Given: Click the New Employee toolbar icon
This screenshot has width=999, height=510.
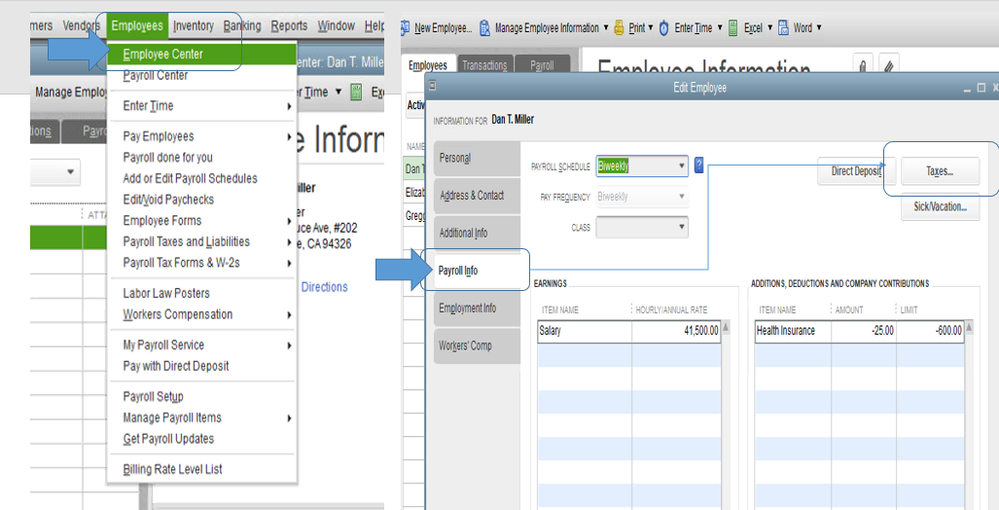Looking at the screenshot, I should [x=405, y=28].
